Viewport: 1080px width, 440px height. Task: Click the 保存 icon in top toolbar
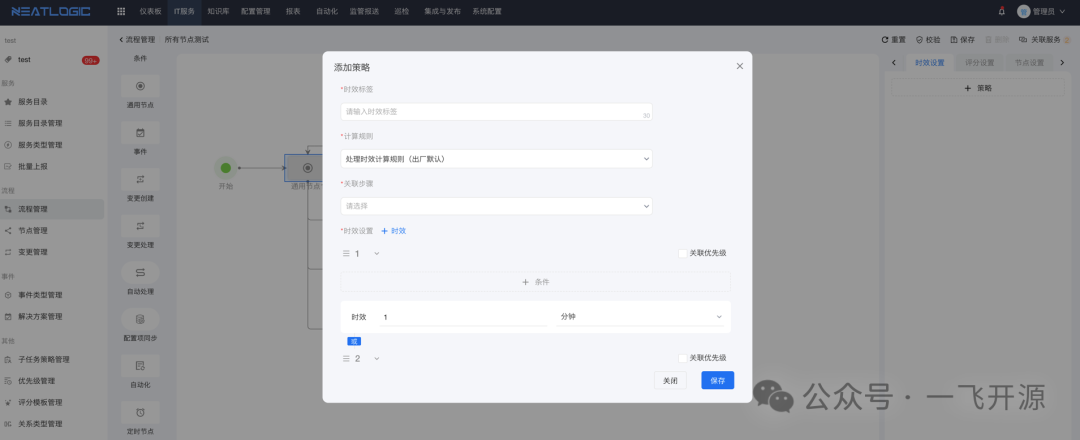962,40
